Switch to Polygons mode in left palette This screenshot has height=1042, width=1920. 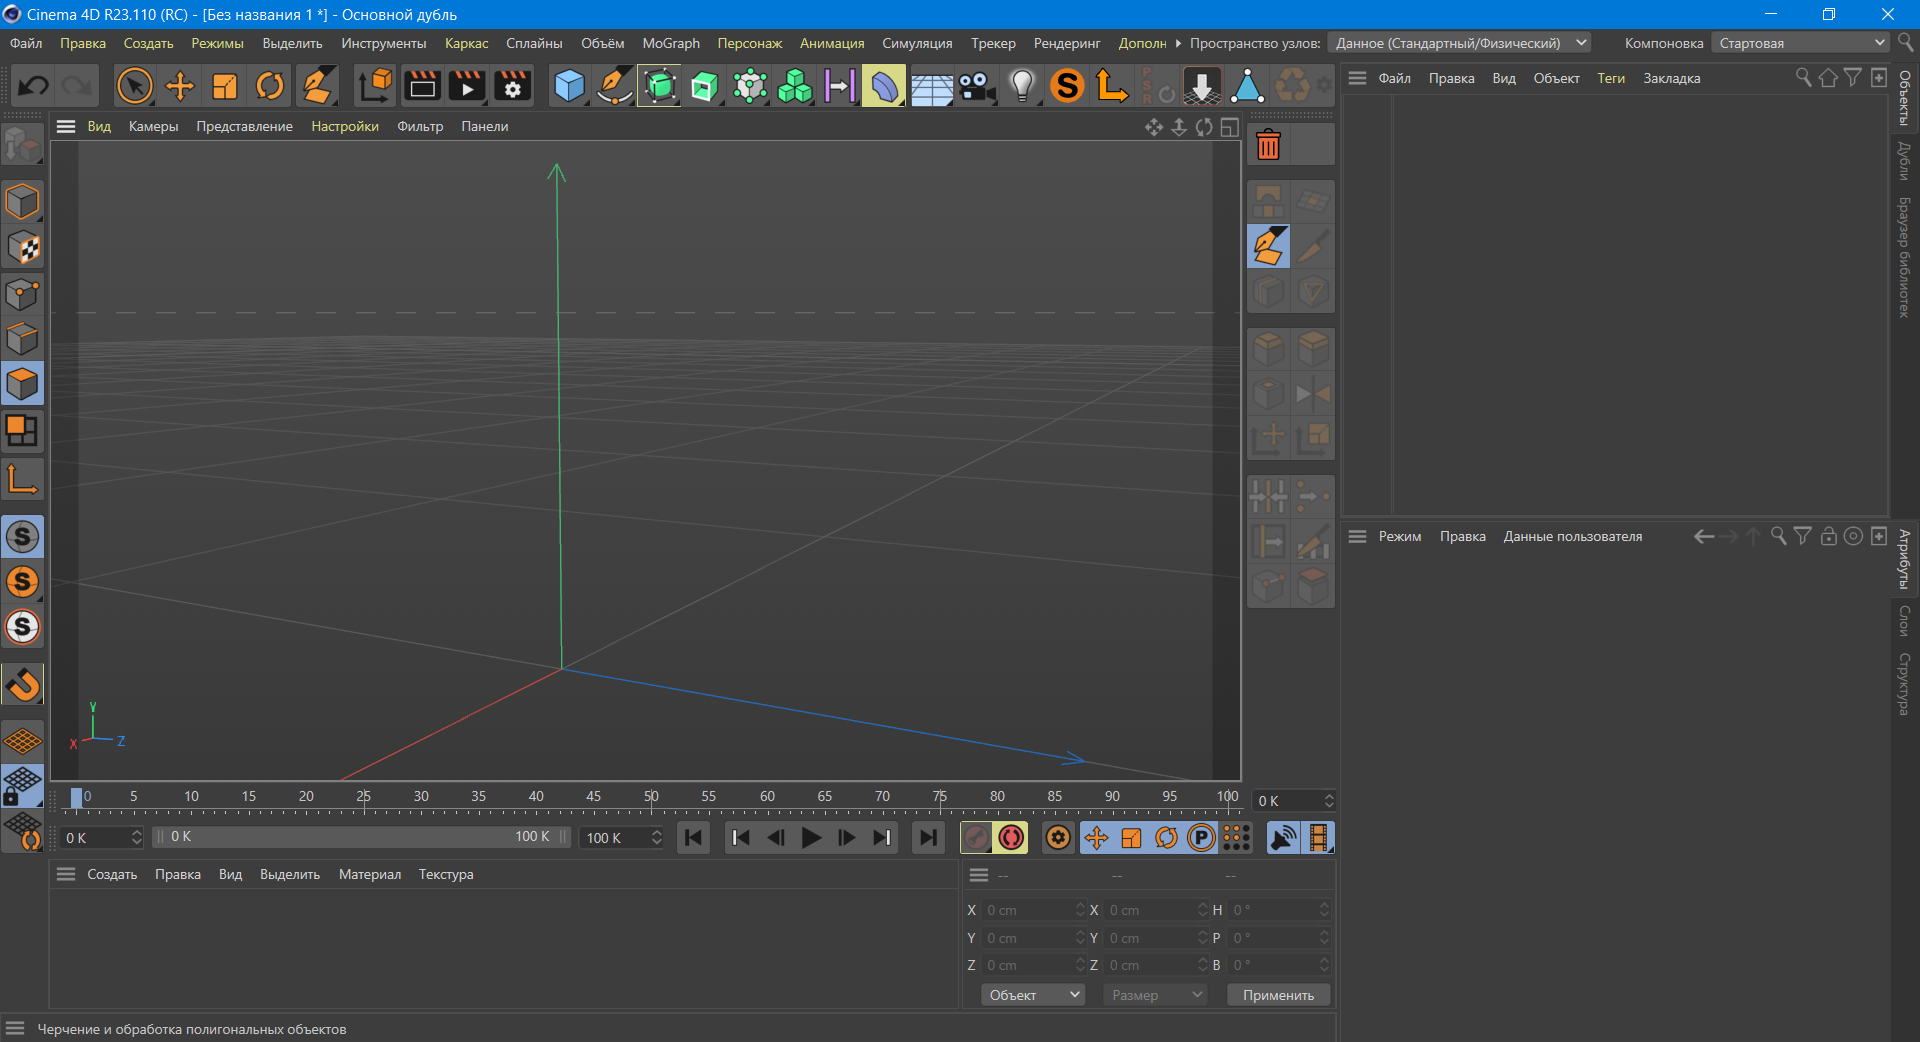[x=22, y=384]
